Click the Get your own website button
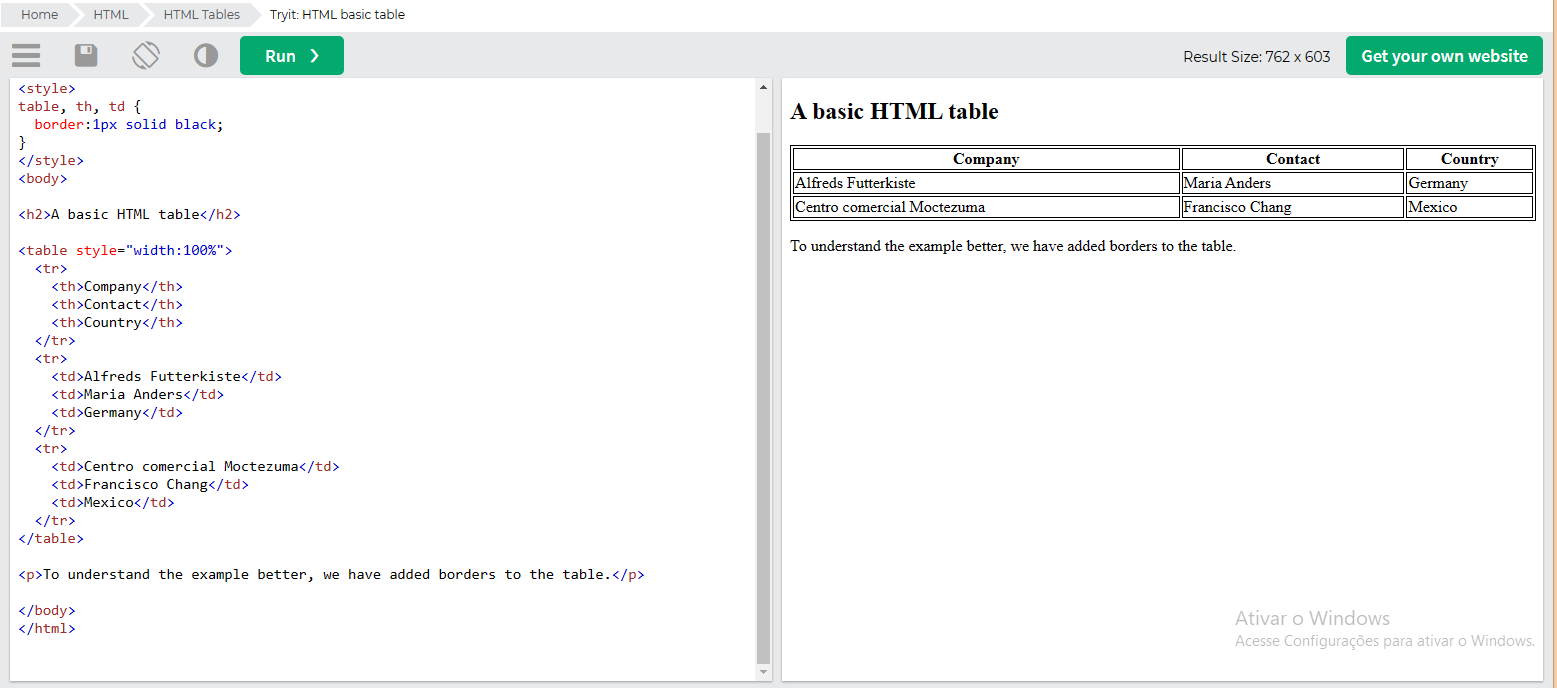1557x688 pixels. click(1443, 55)
